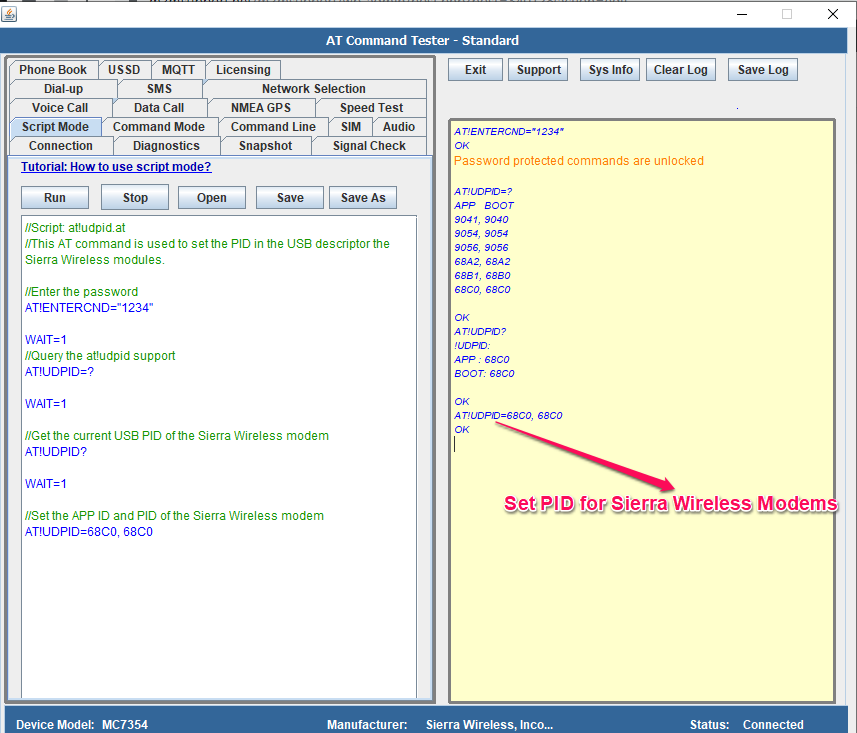Open the Diagnostics tab
The height and width of the screenshot is (733, 857).
(x=166, y=146)
